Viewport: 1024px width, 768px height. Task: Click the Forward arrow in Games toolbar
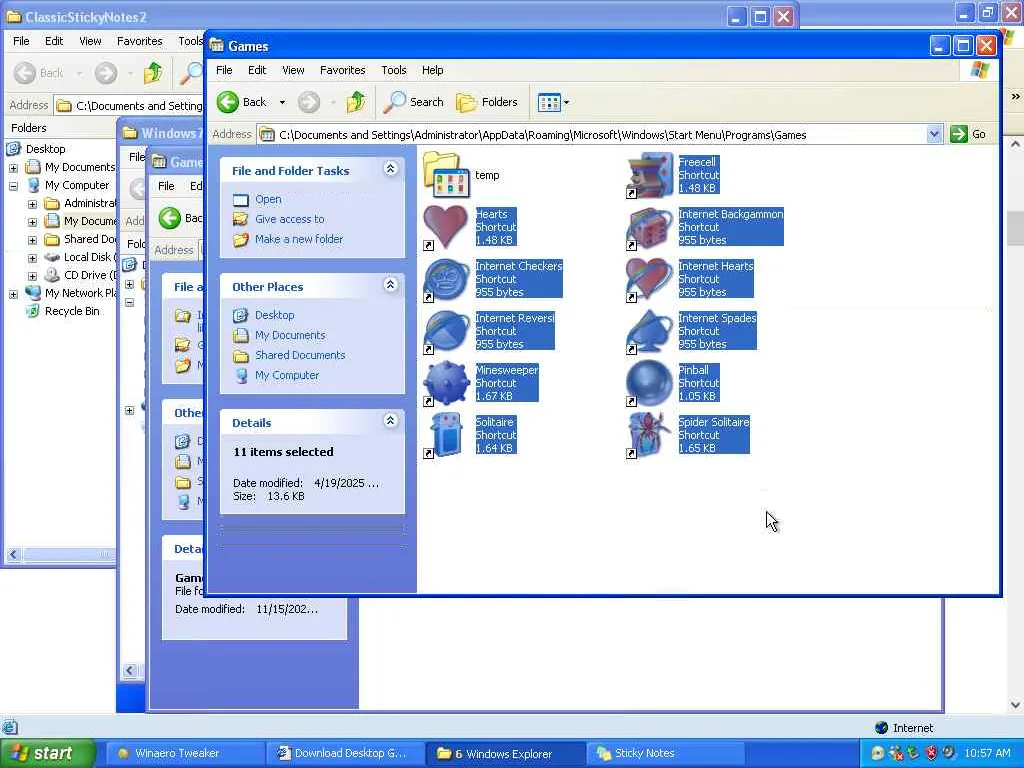point(309,102)
